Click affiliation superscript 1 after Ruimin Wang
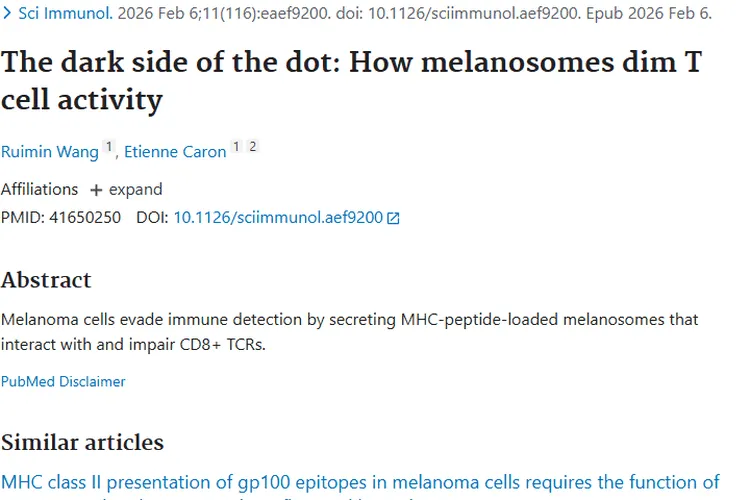 pos(109,147)
